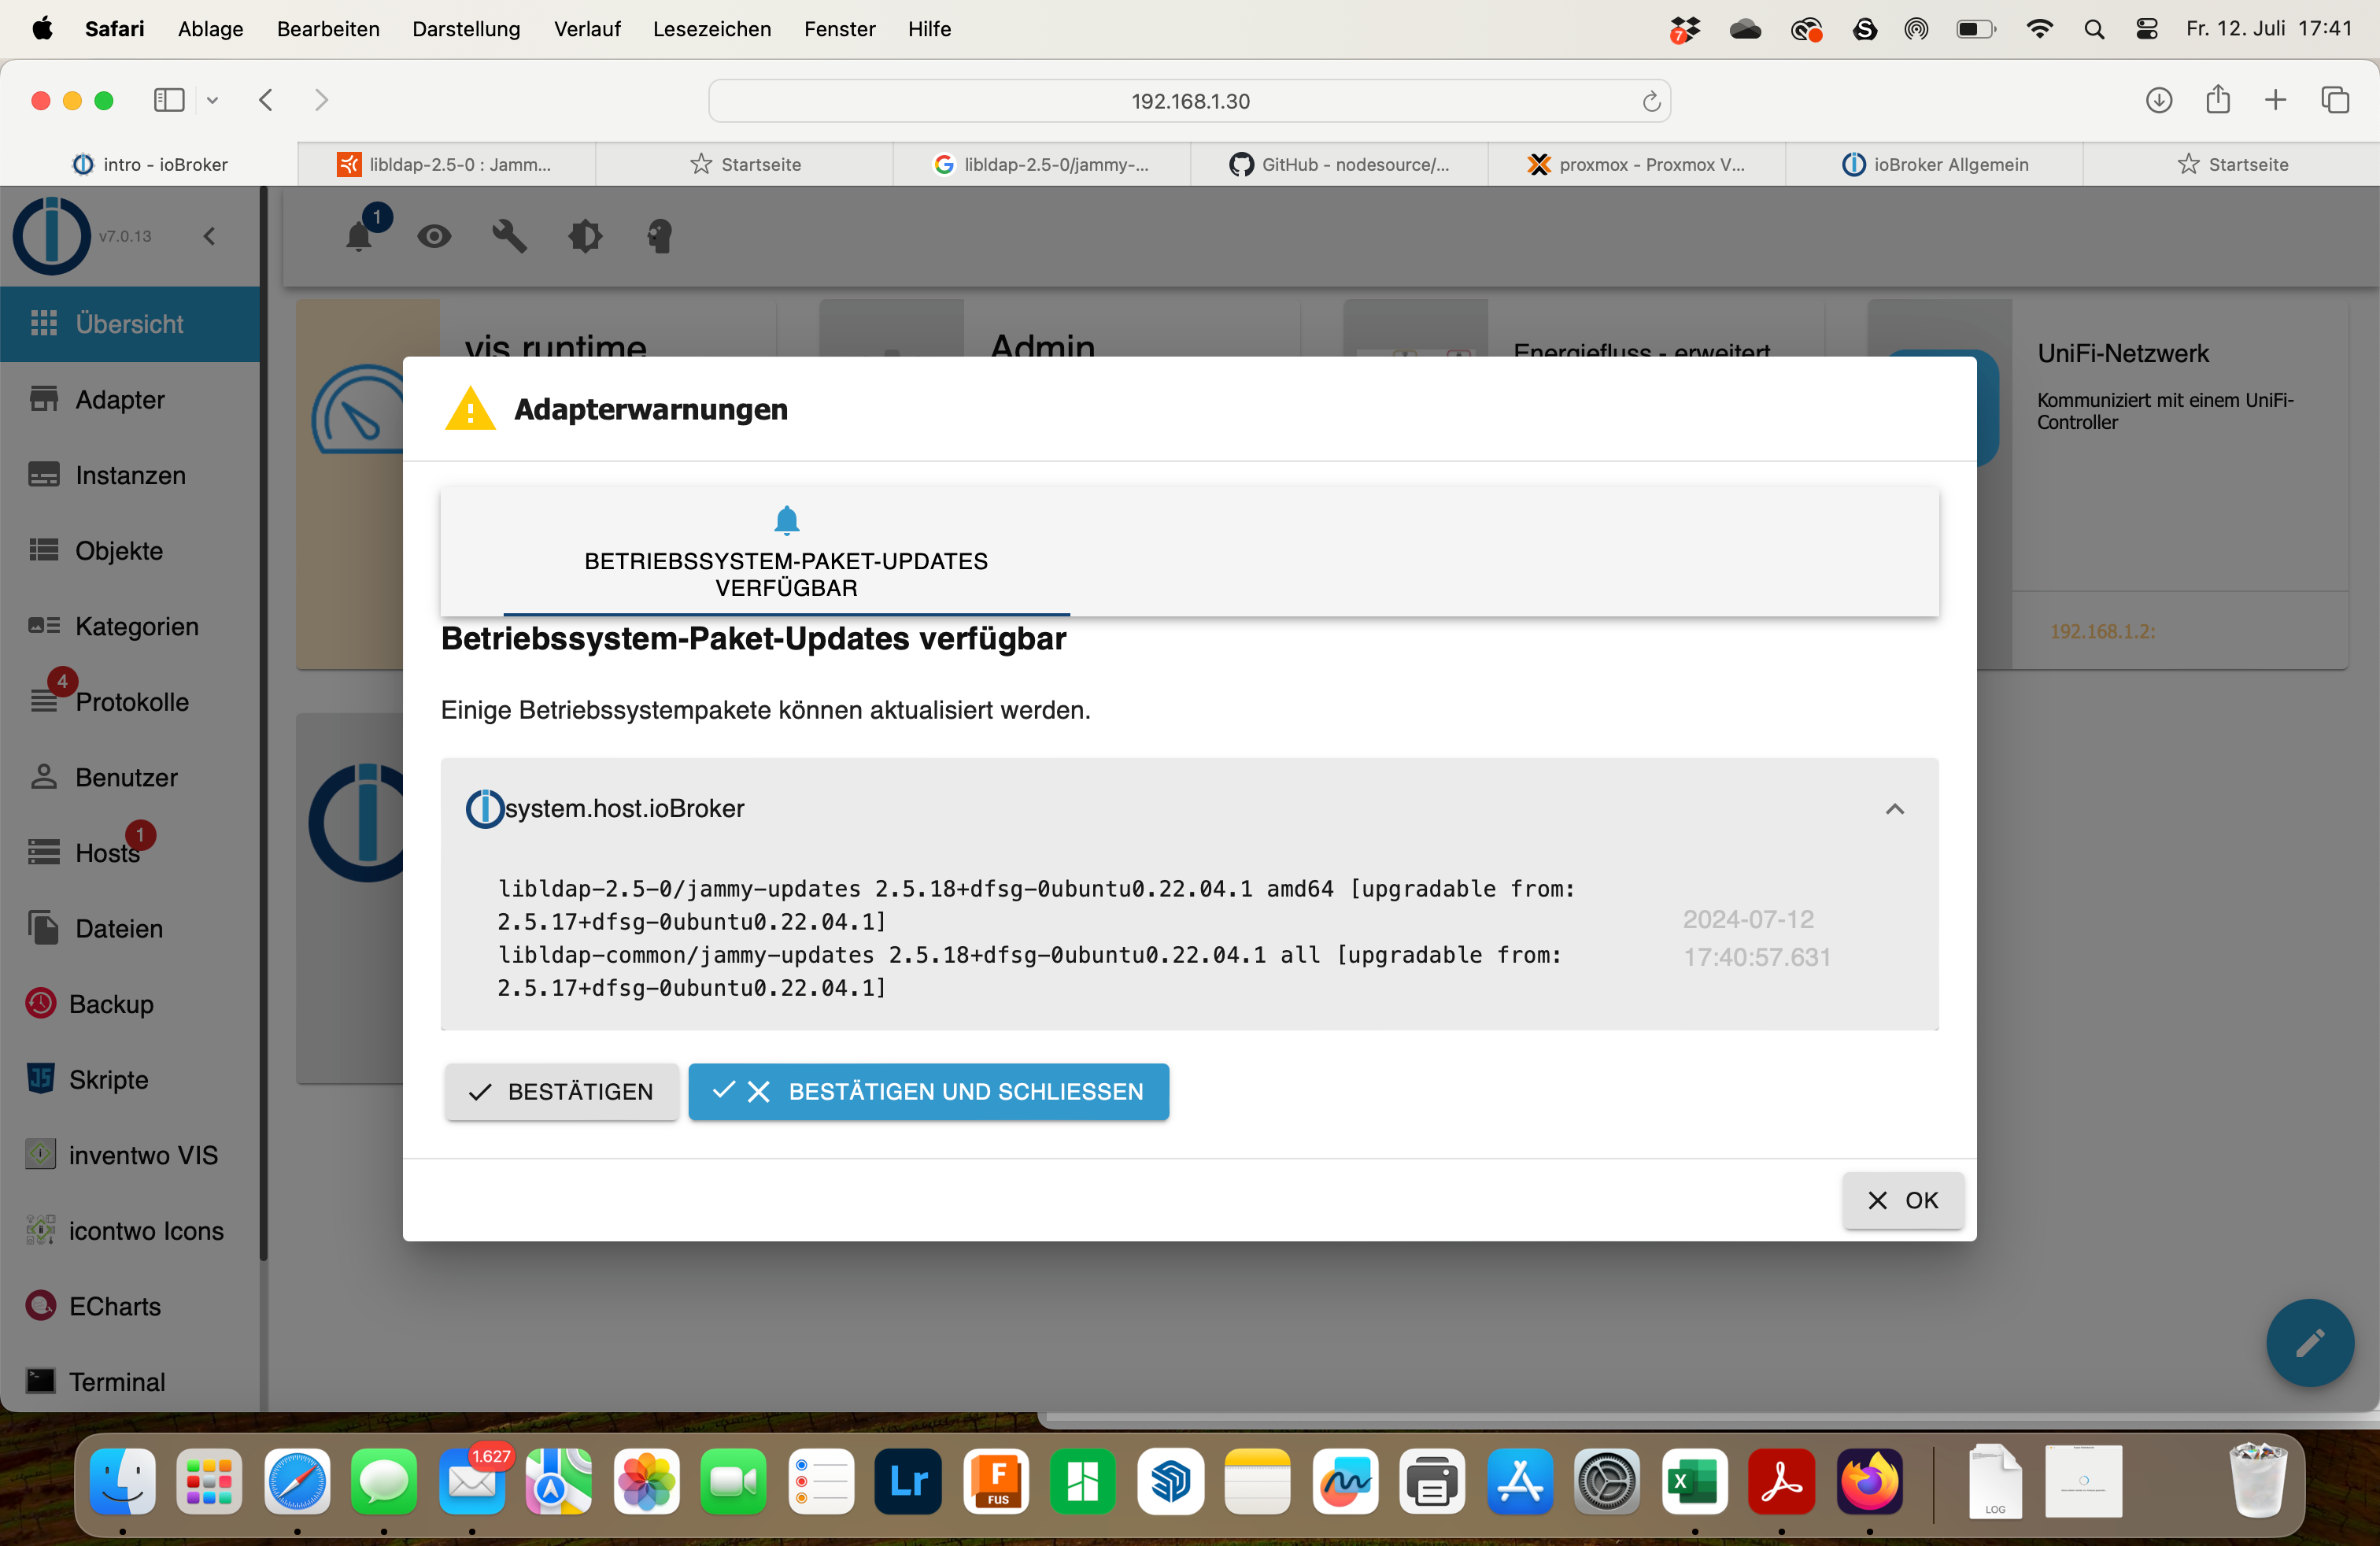Screen dimensions: 2380x1546
Task: Open Skripte in the sidebar
Action: (108, 1079)
